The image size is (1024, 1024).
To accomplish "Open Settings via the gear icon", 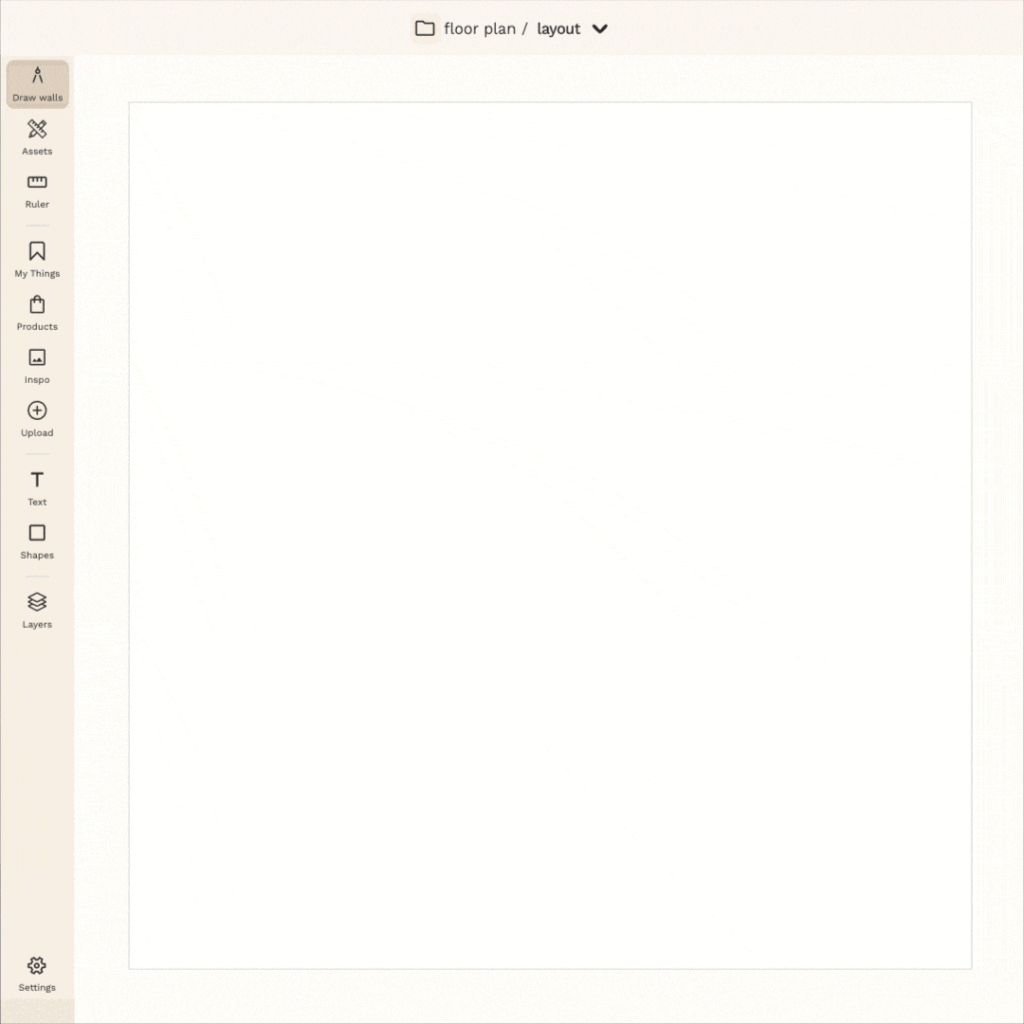I will click(x=37, y=966).
